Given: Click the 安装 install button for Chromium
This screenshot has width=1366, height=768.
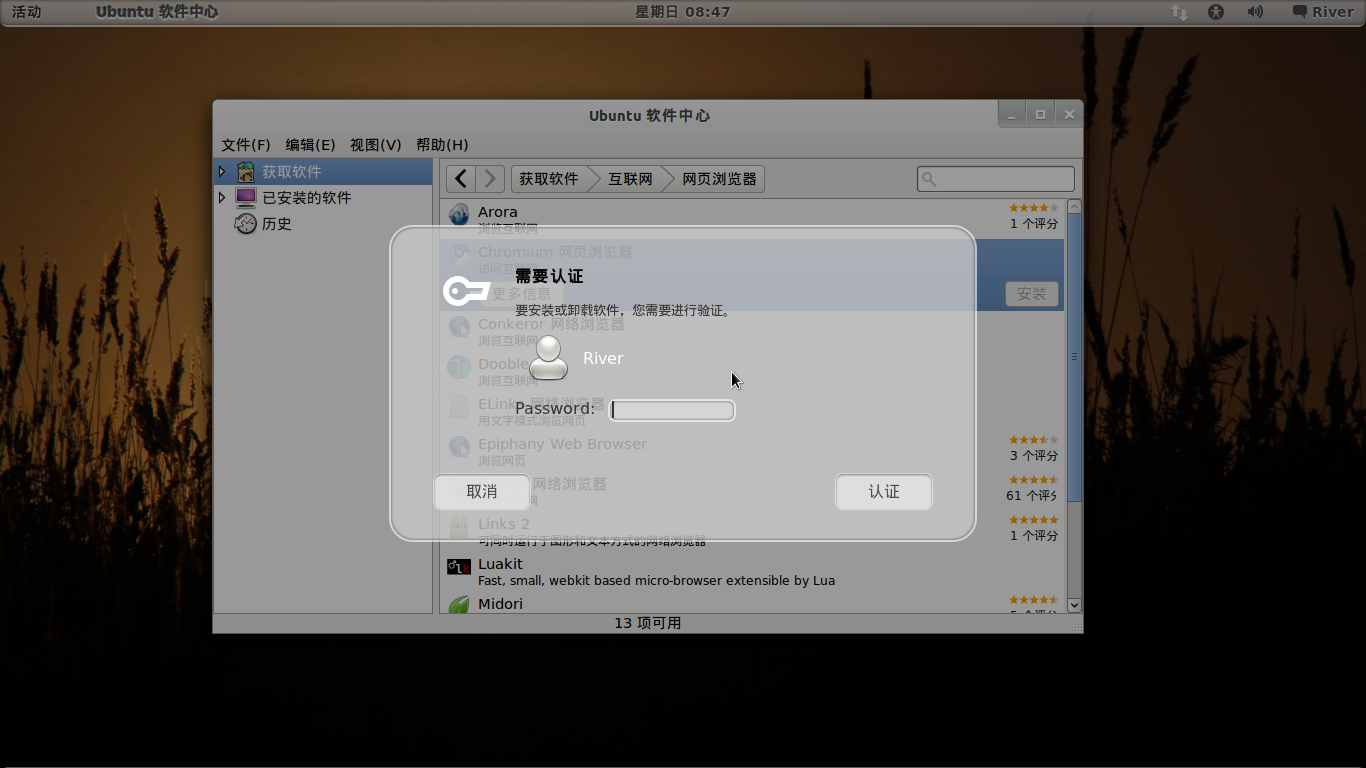Looking at the screenshot, I should pos(1032,294).
